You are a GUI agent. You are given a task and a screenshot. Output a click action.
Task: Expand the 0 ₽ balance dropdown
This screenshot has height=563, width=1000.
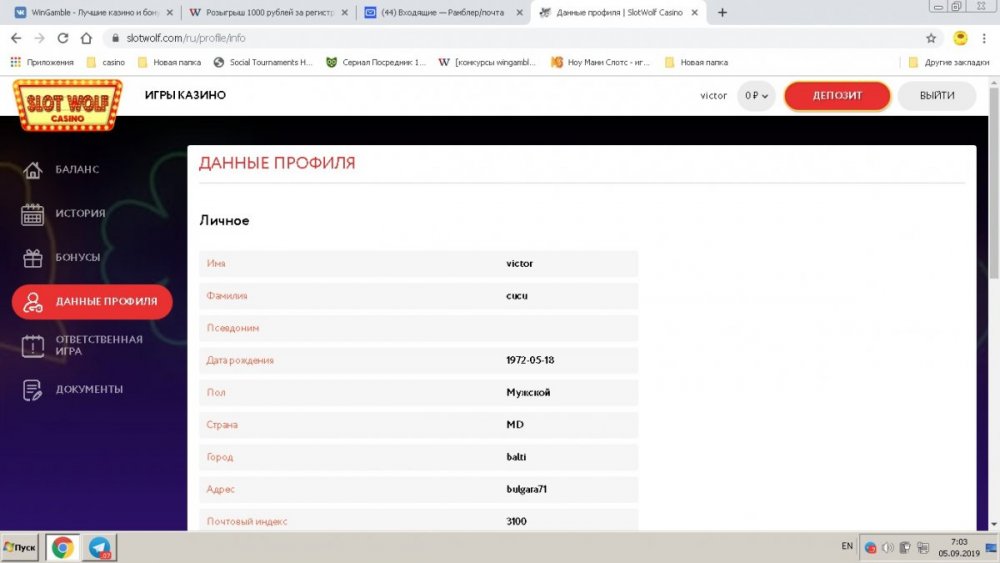point(756,96)
